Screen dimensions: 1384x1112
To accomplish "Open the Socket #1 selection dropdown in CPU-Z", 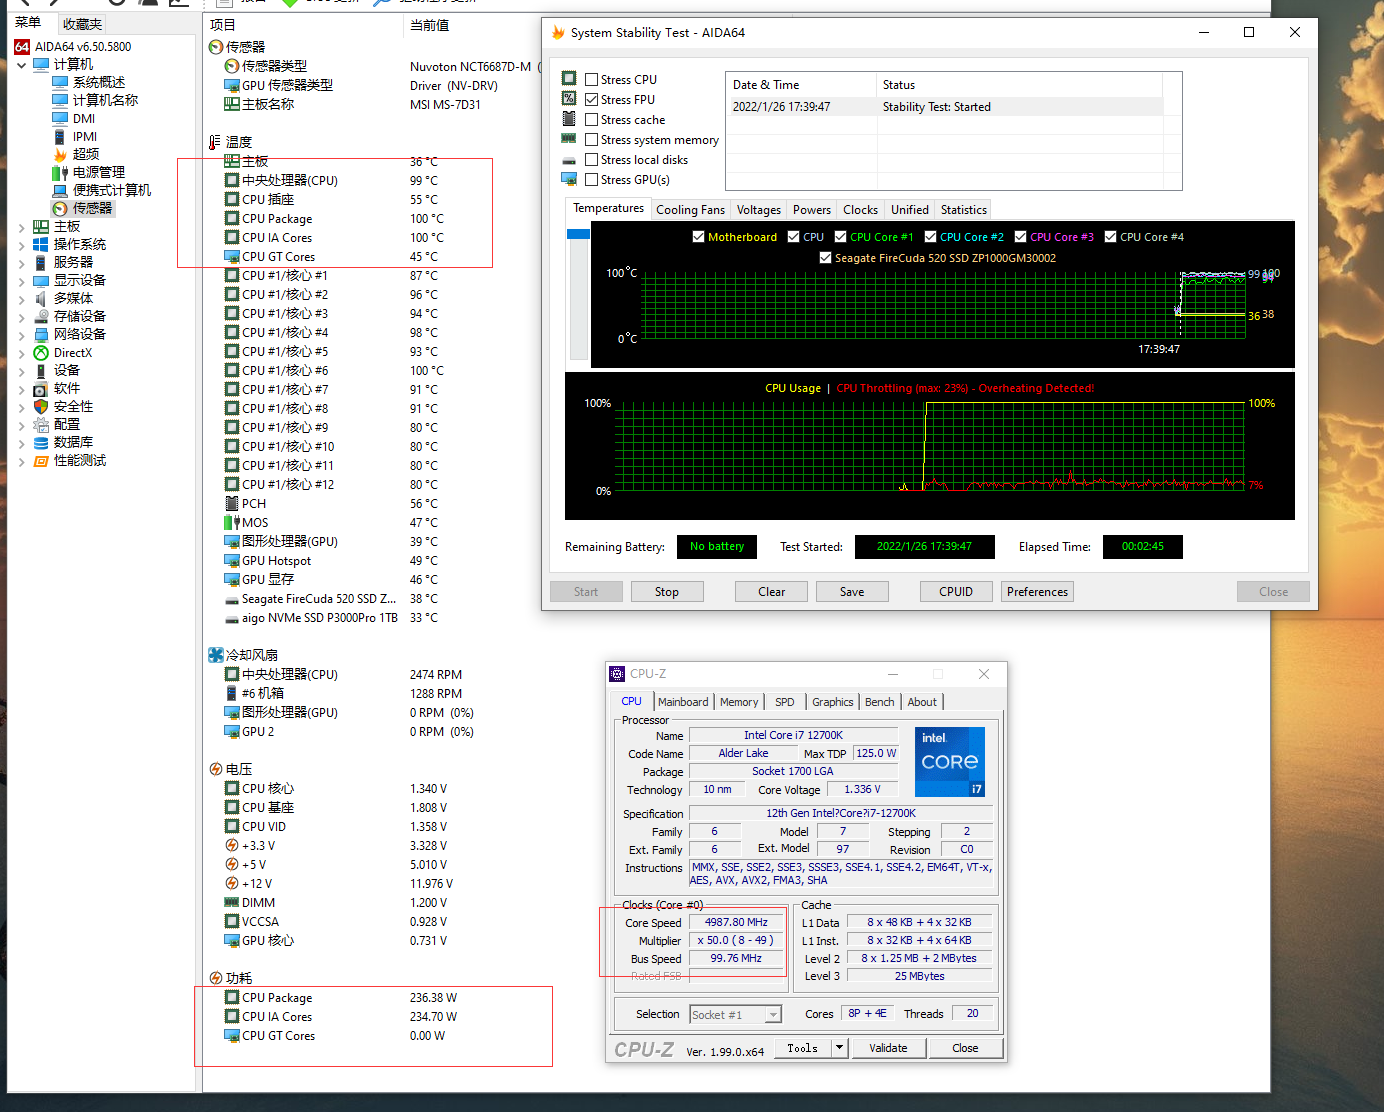I will (x=773, y=1015).
